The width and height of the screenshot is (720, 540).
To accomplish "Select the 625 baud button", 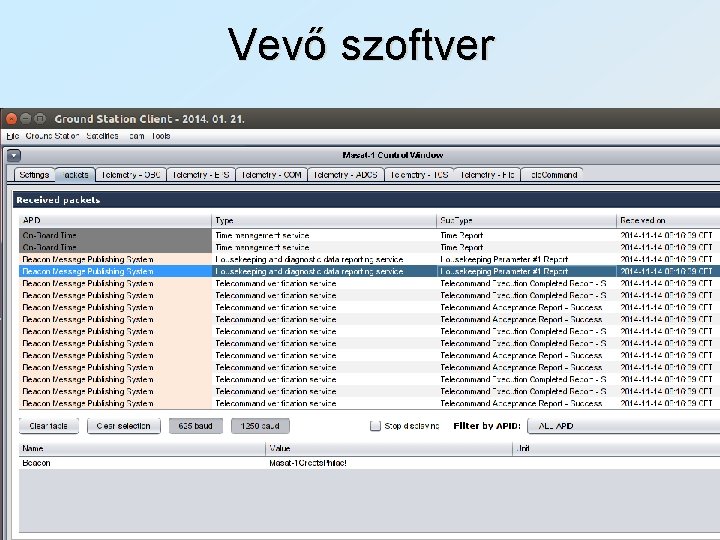I will 196,426.
